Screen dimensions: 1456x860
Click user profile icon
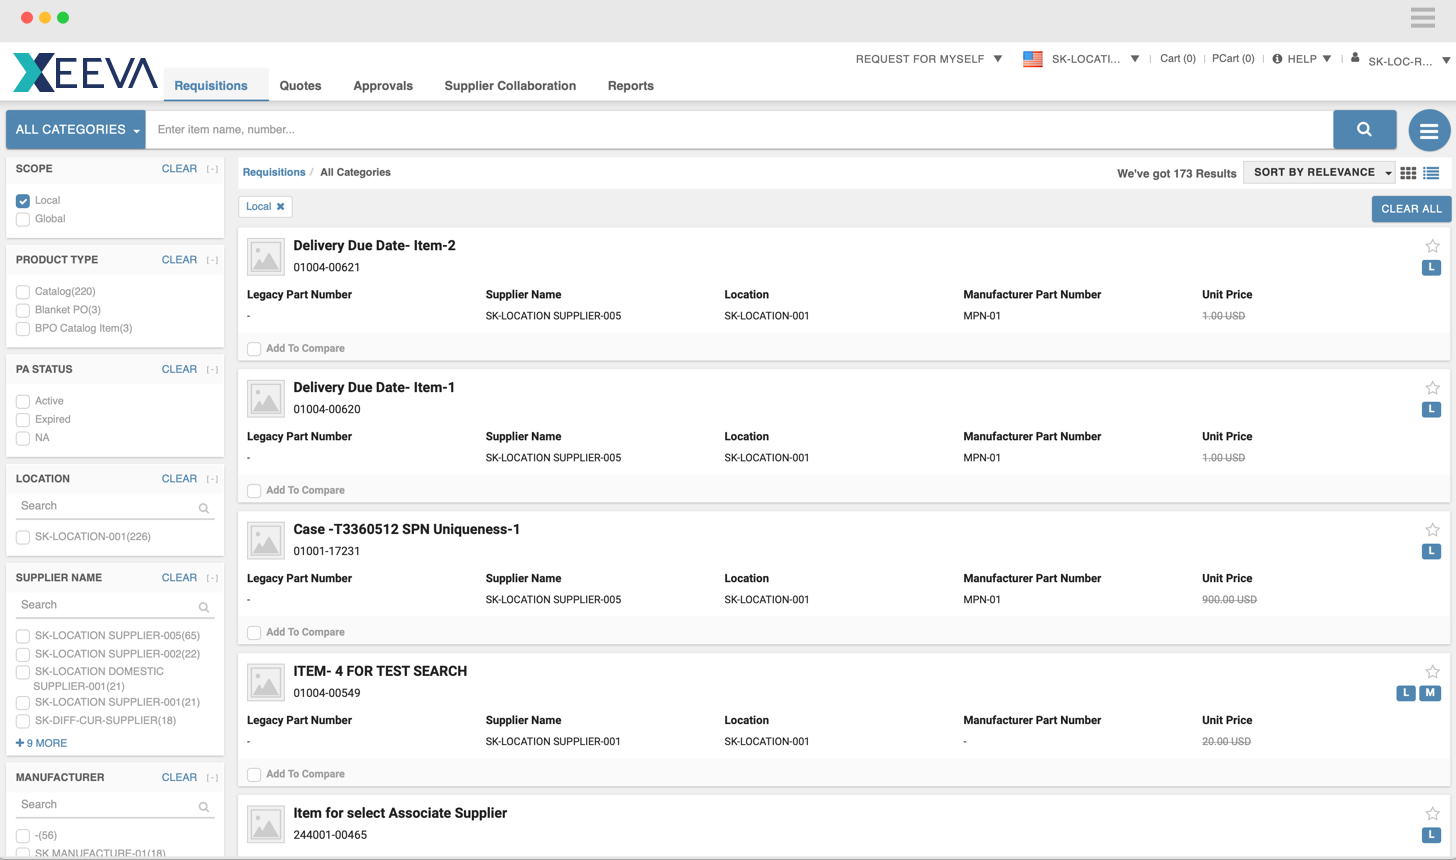pyautogui.click(x=1355, y=58)
